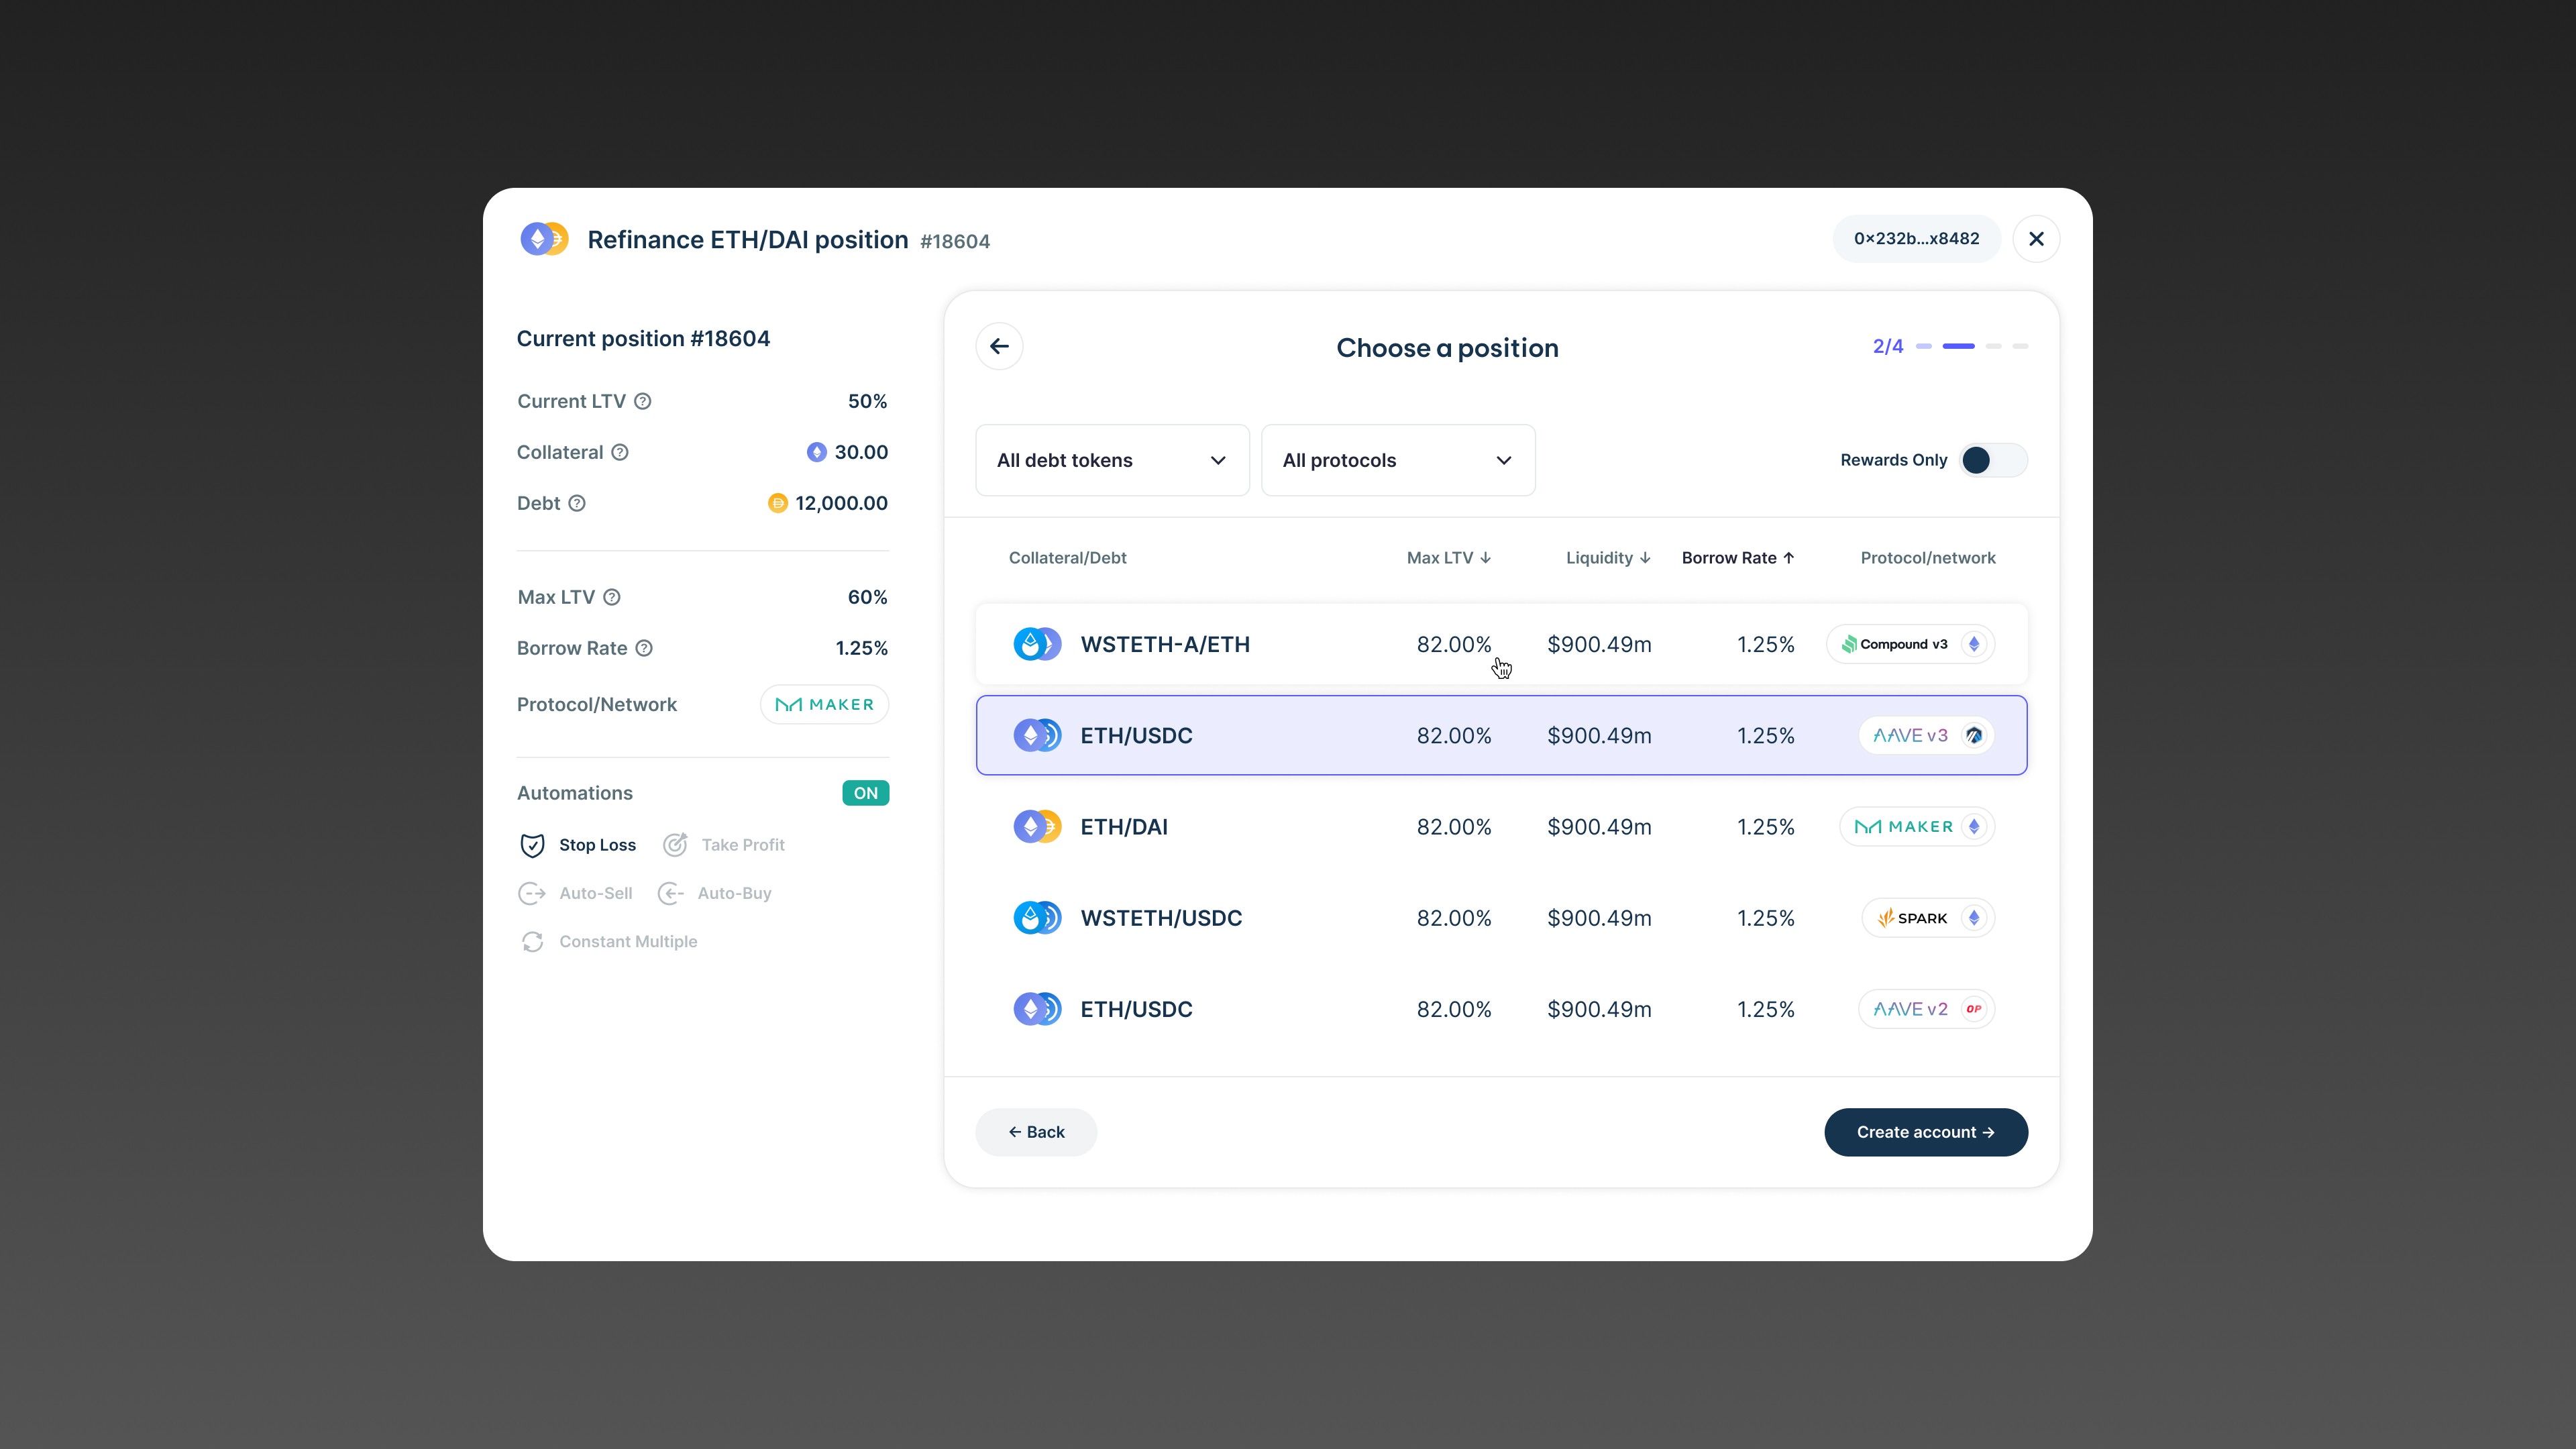
Task: Click the Current LTV help icon
Action: 643,401
